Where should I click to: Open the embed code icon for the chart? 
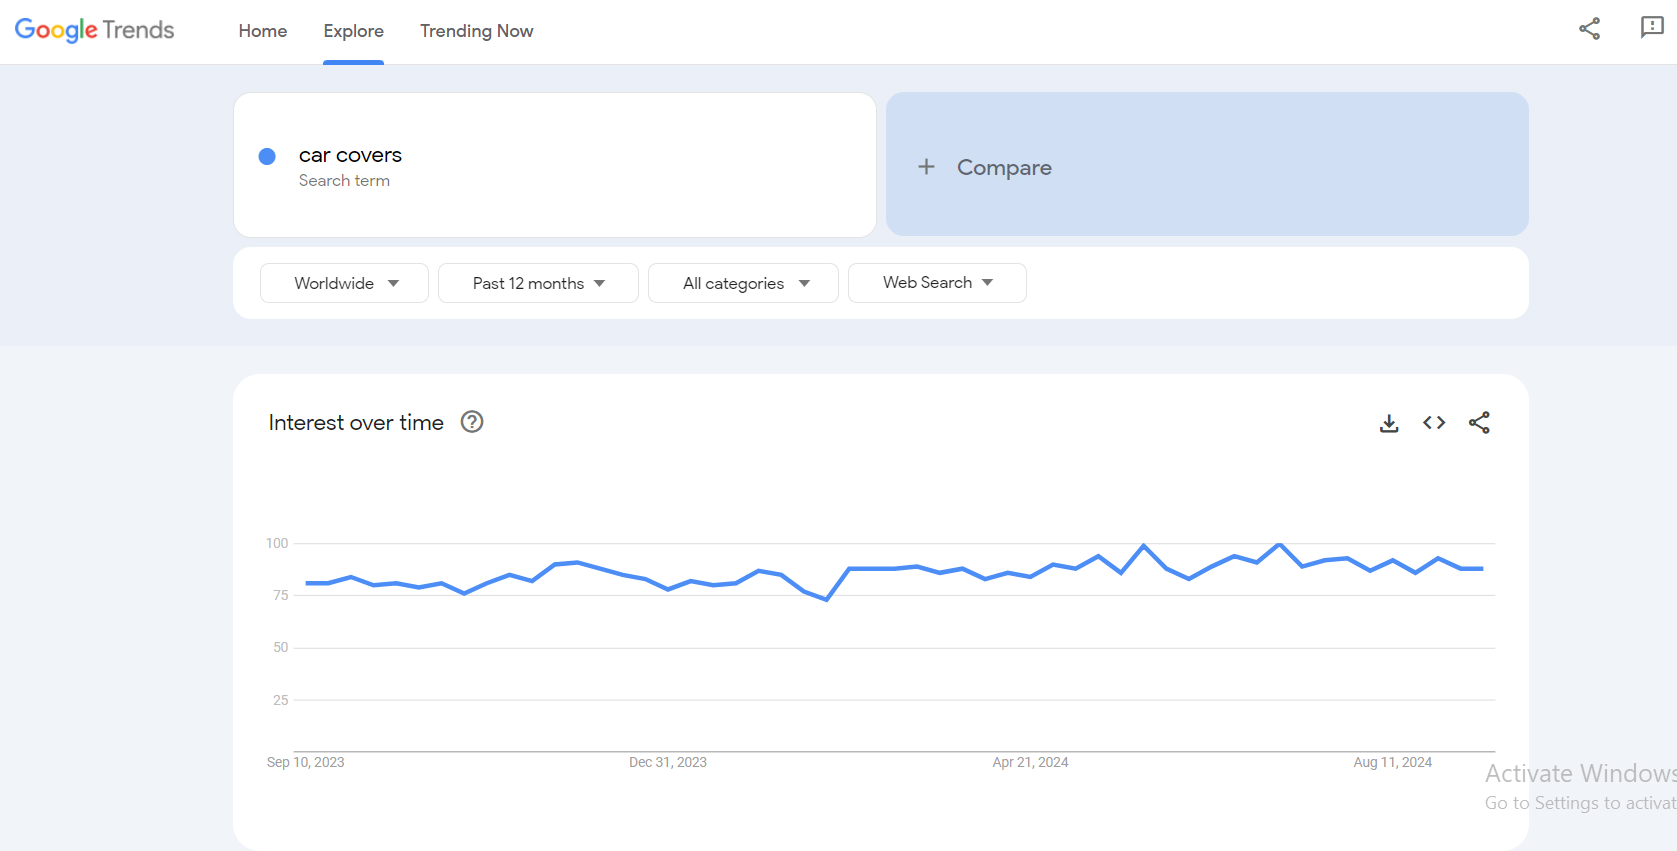point(1434,423)
